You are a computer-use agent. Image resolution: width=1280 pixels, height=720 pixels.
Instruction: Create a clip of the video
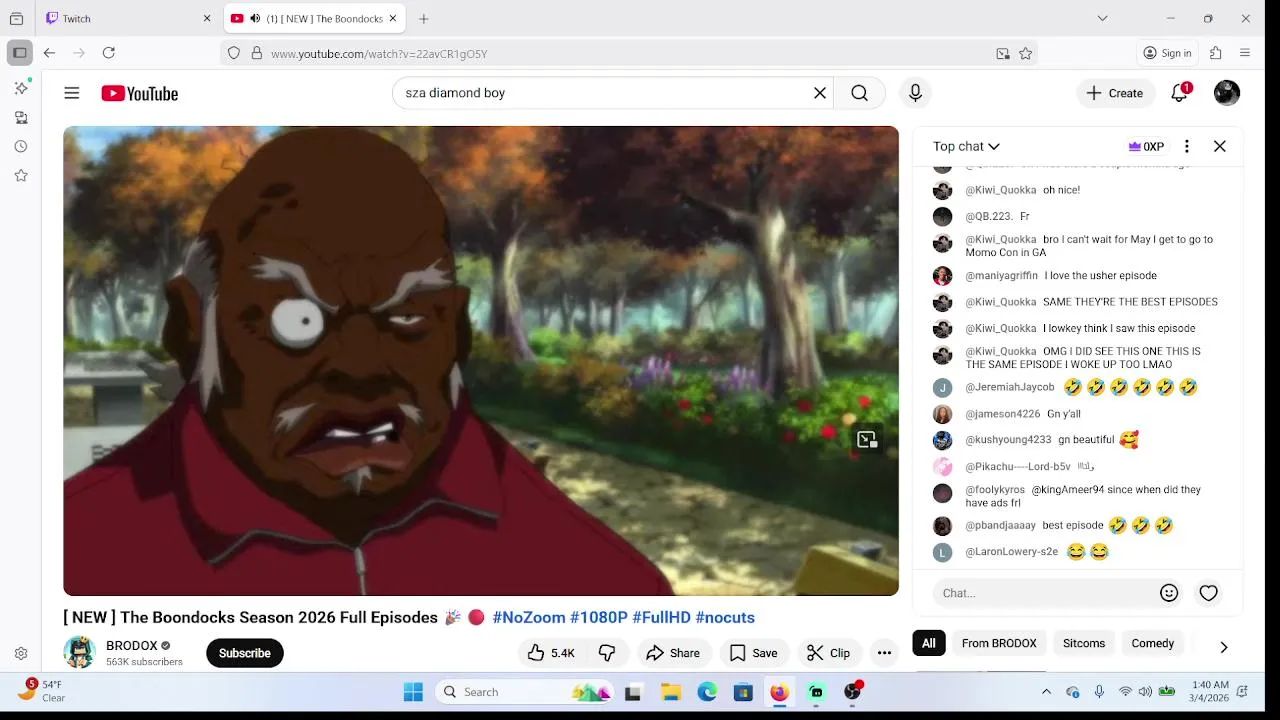pyautogui.click(x=828, y=653)
